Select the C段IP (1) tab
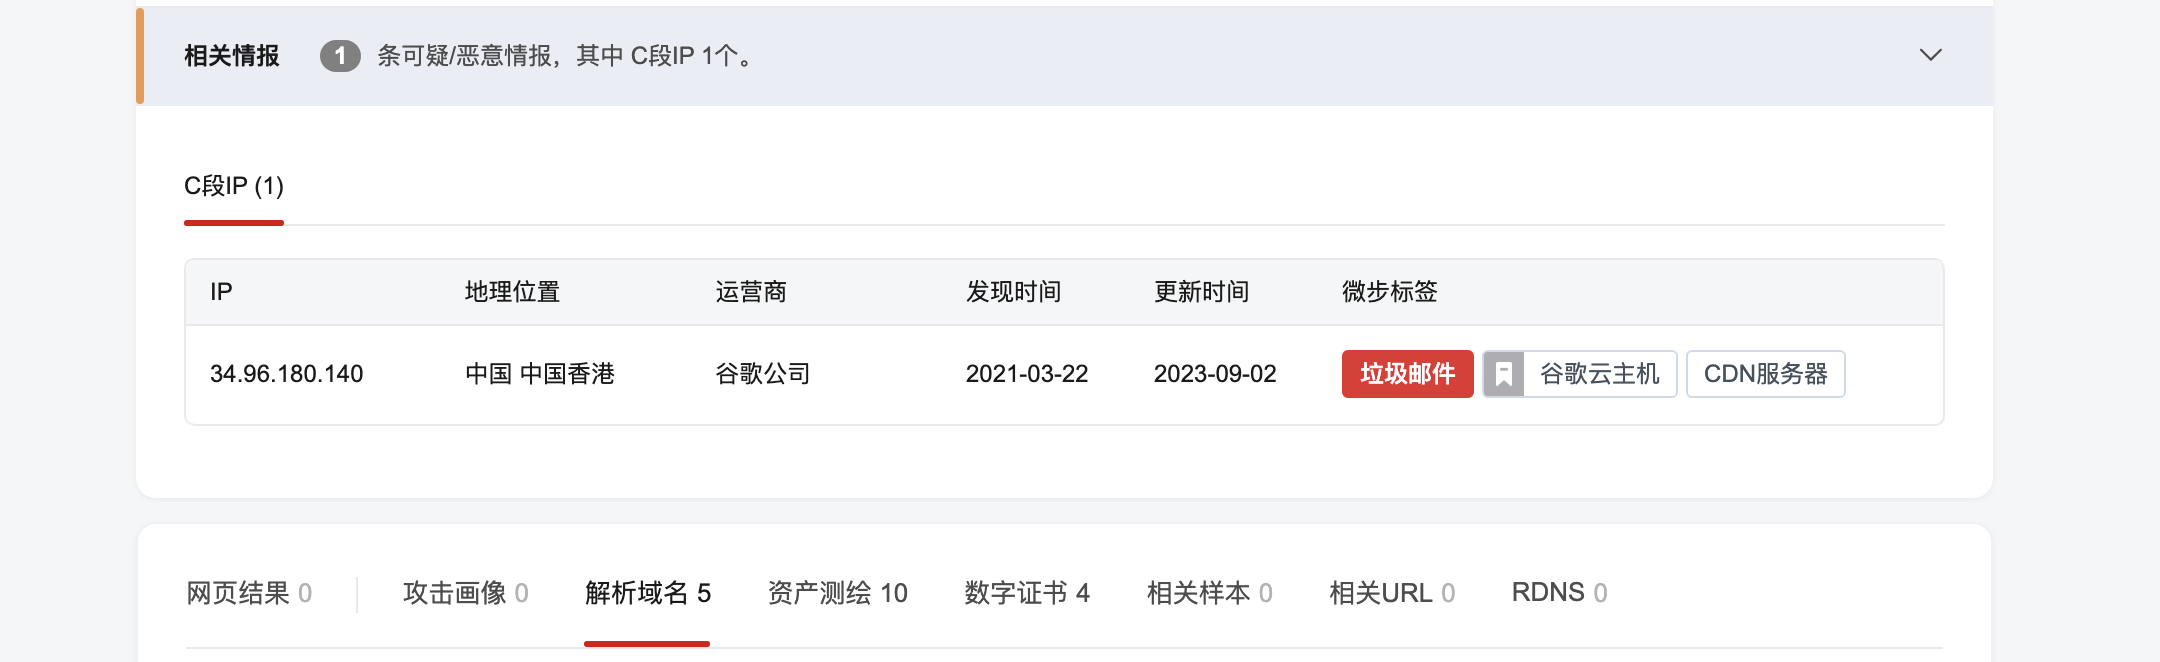This screenshot has width=2160, height=662. click(x=234, y=186)
